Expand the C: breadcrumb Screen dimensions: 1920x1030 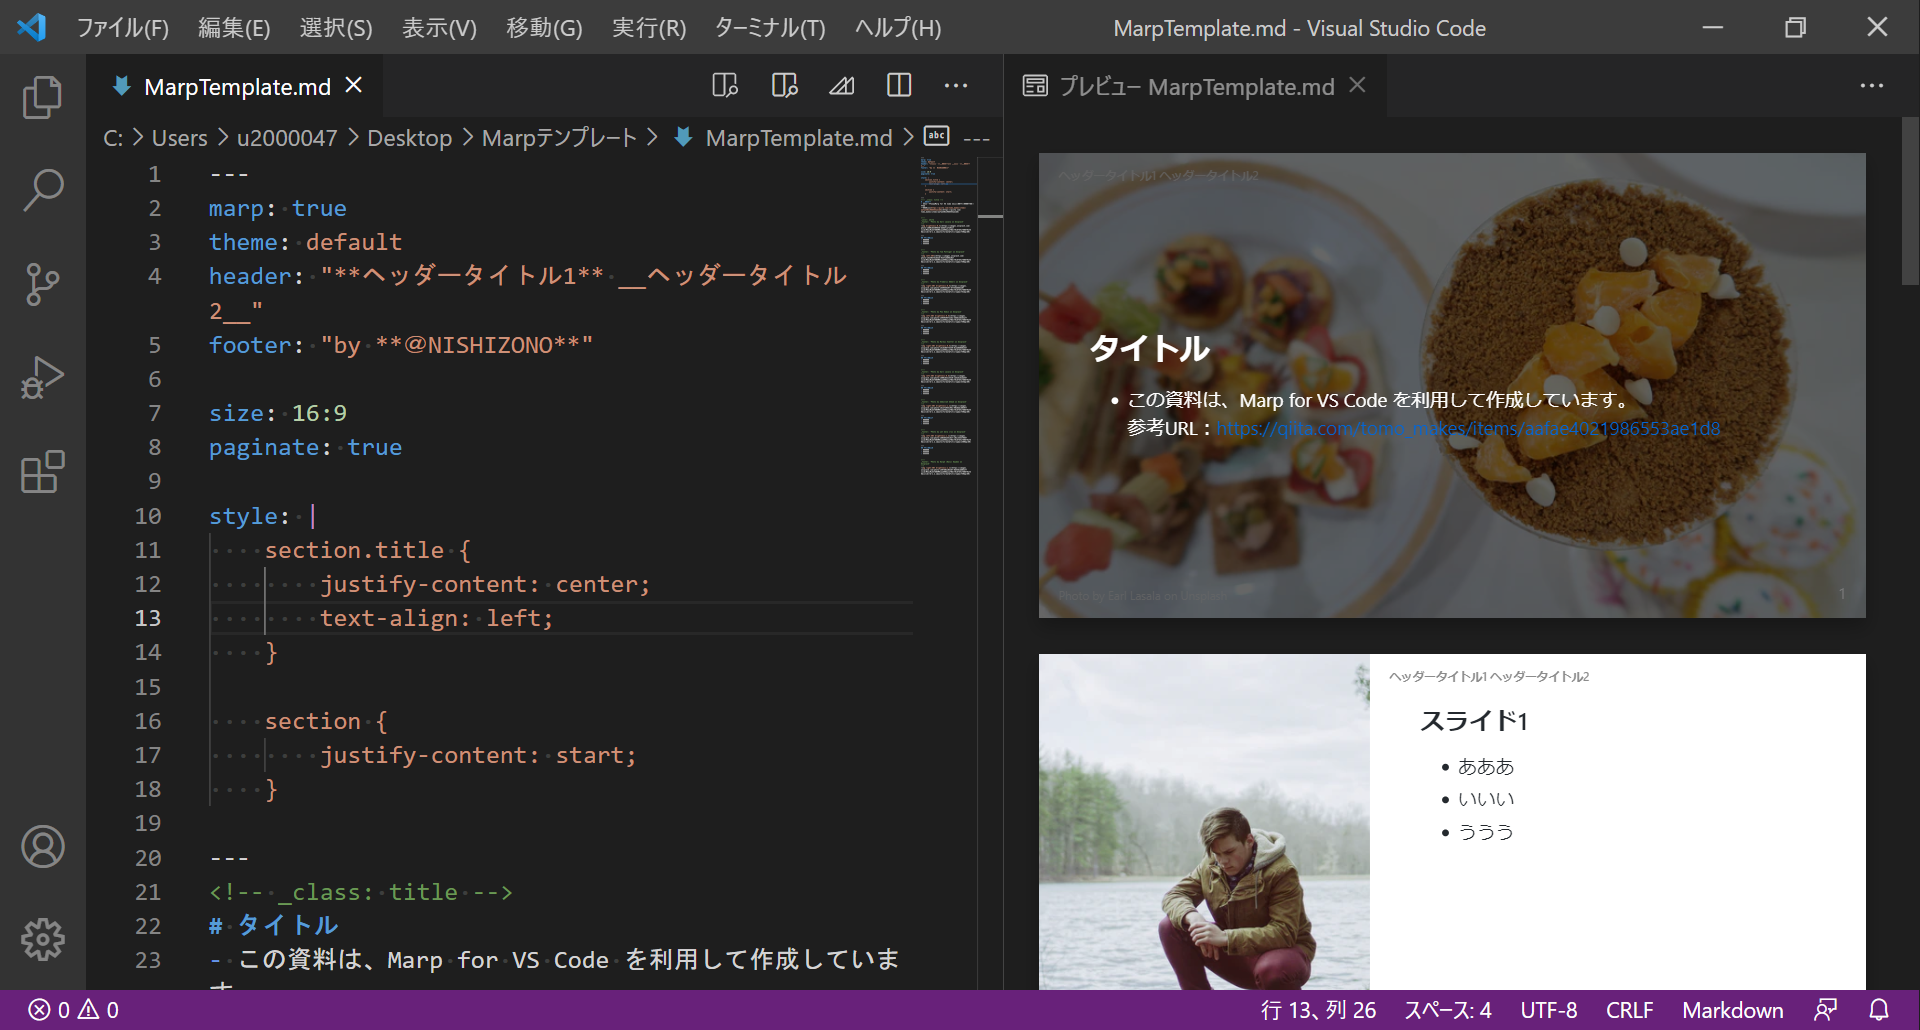click(x=113, y=138)
